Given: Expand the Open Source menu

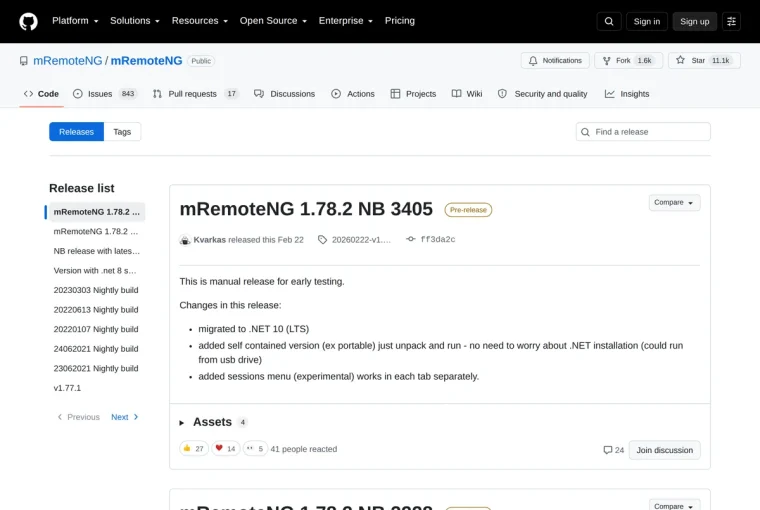Looking at the screenshot, I should point(273,21).
